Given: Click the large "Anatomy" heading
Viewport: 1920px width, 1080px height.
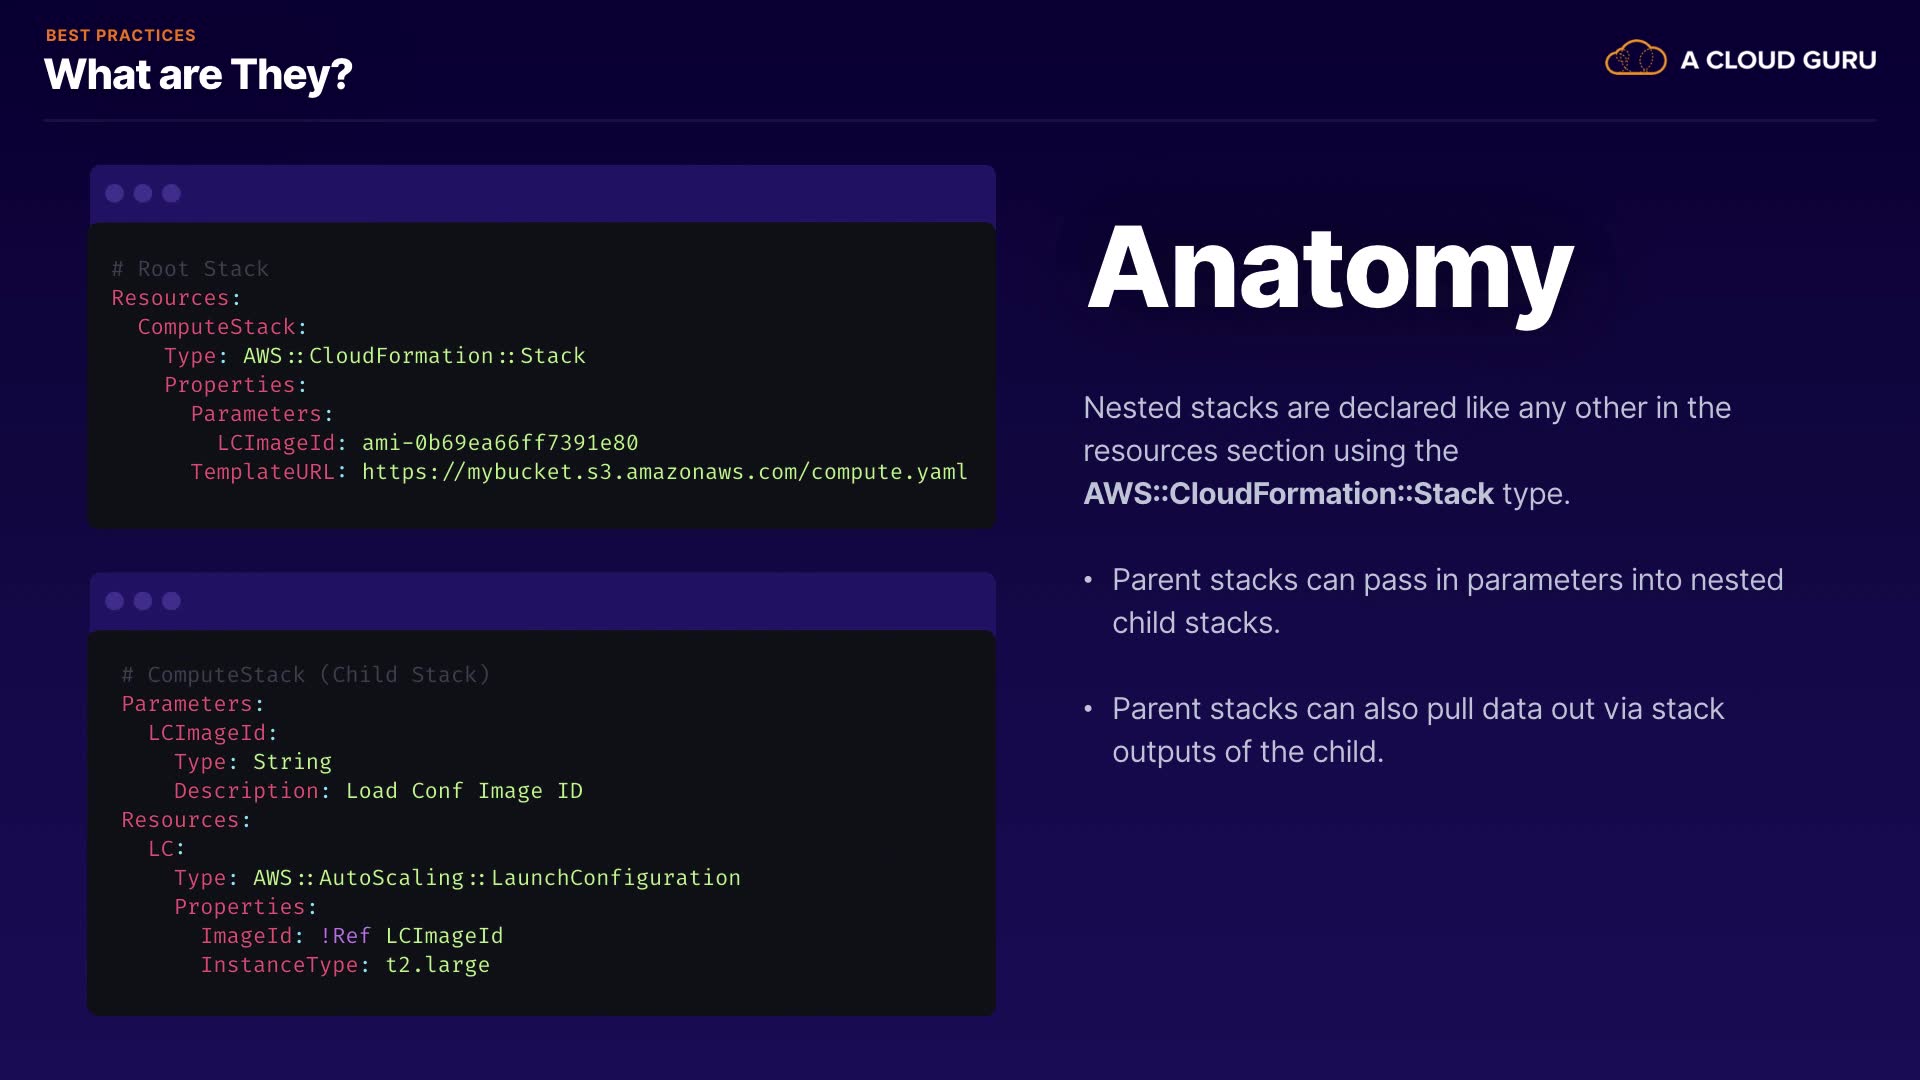Looking at the screenshot, I should point(1330,268).
